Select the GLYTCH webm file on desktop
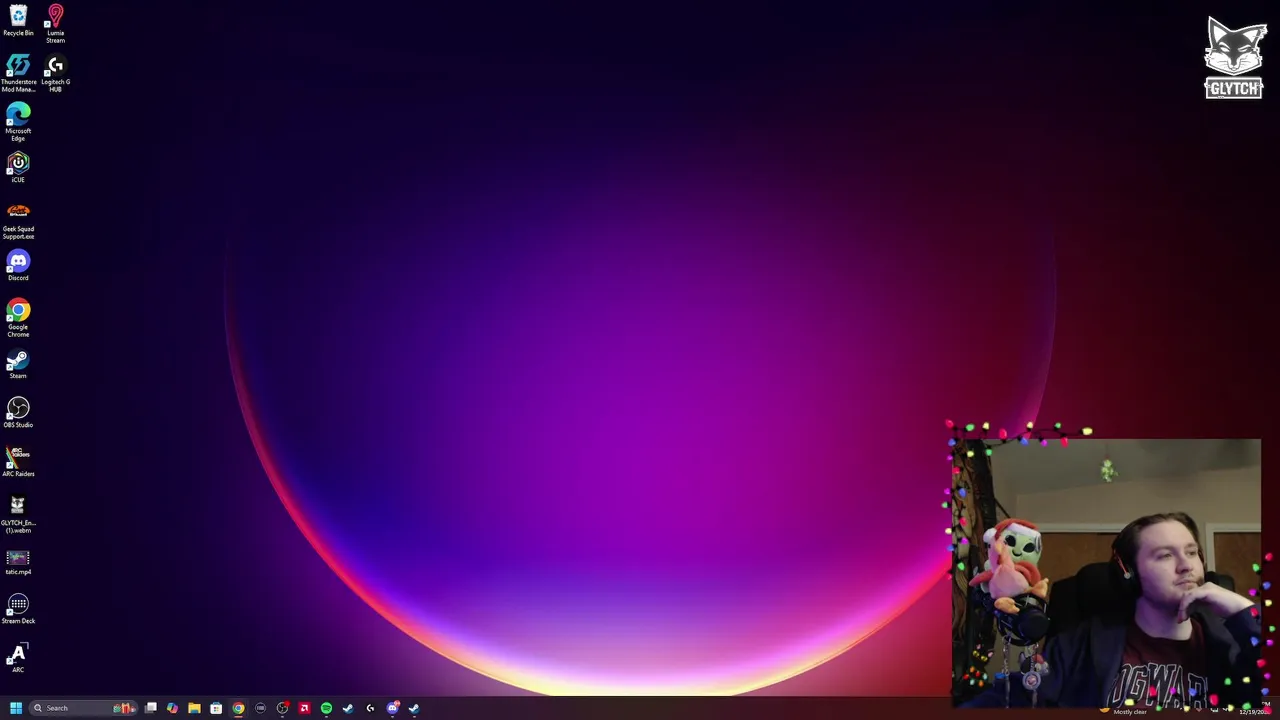This screenshot has width=1280, height=720. coord(18,514)
